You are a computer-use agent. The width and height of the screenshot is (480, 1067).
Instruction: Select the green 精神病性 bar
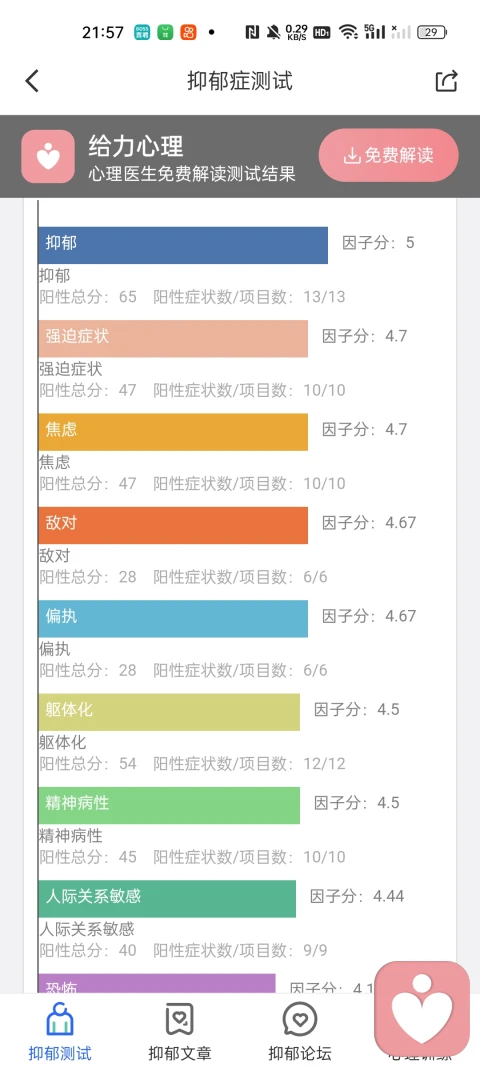click(x=169, y=805)
